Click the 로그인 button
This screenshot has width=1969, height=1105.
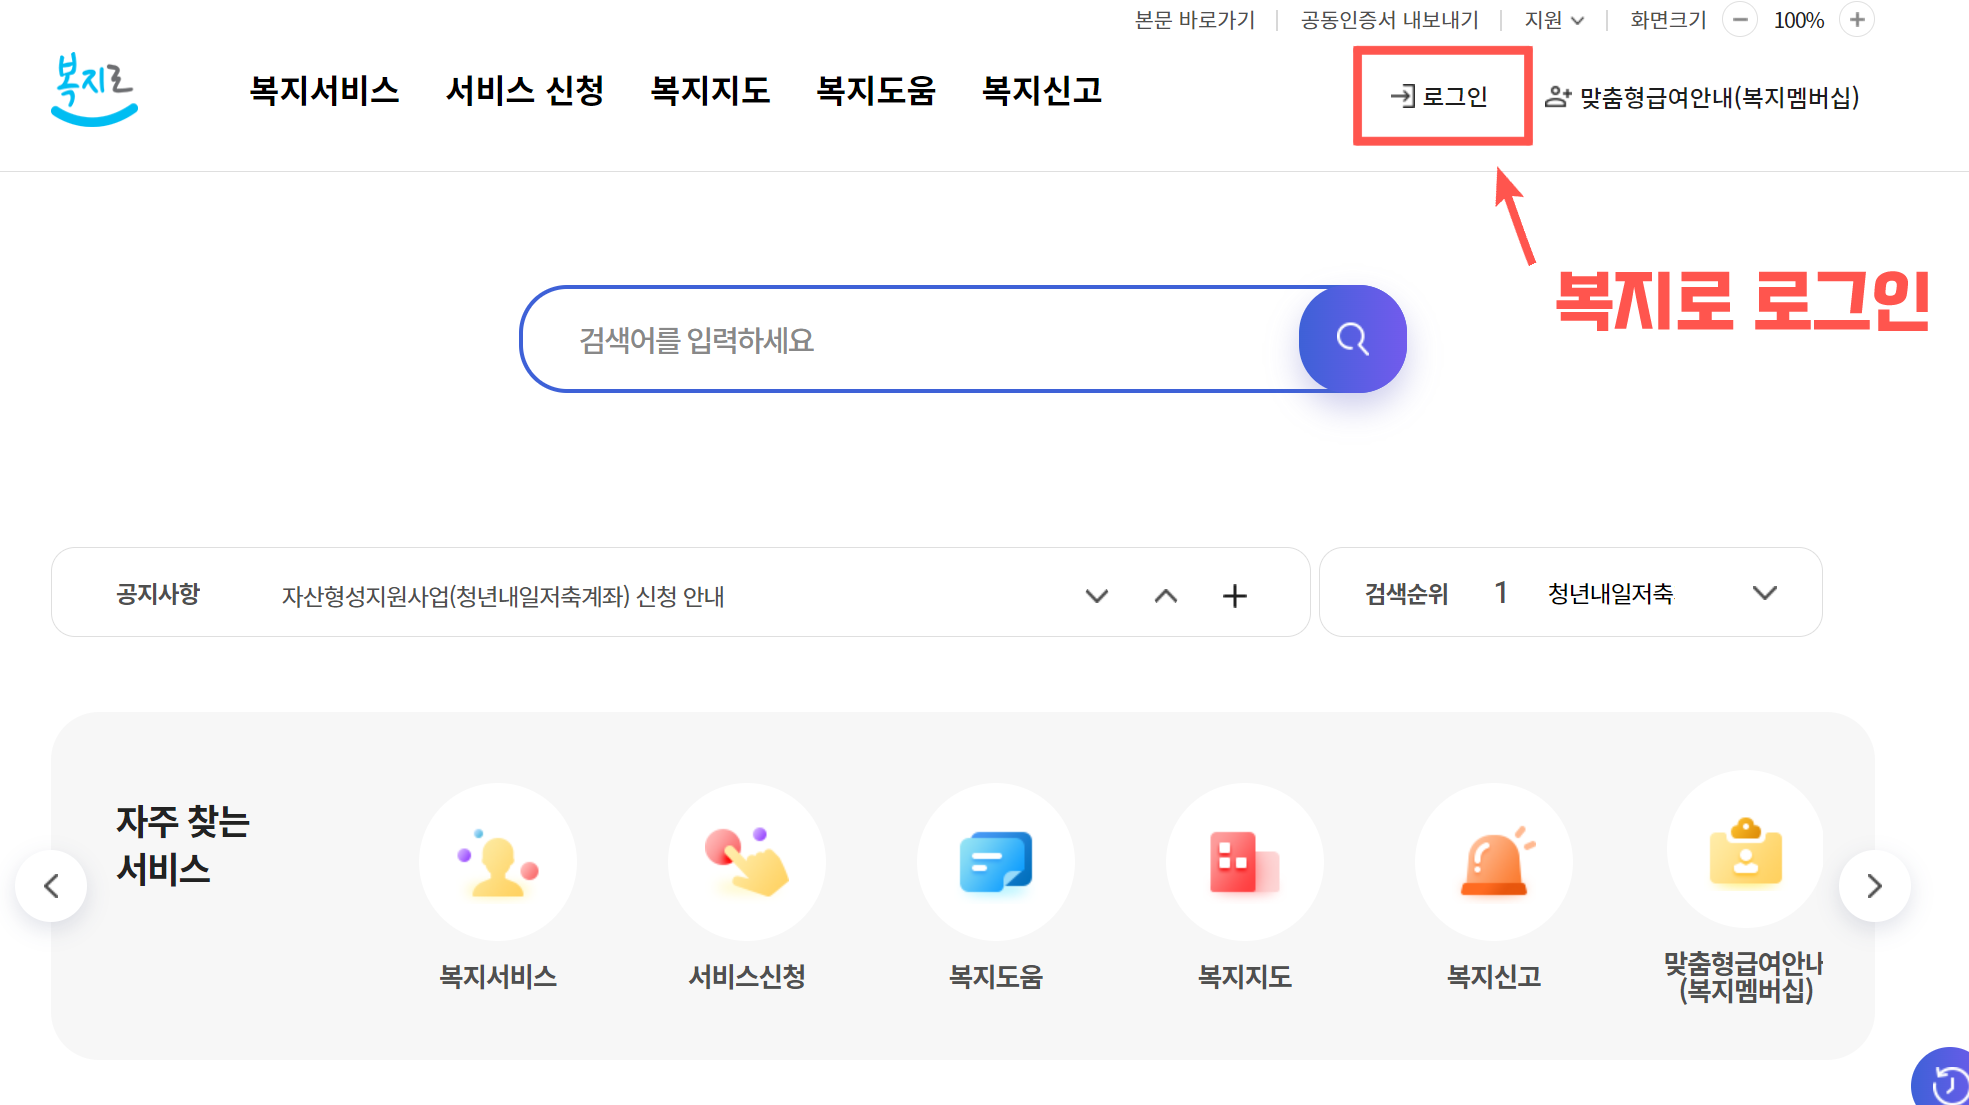tap(1443, 97)
